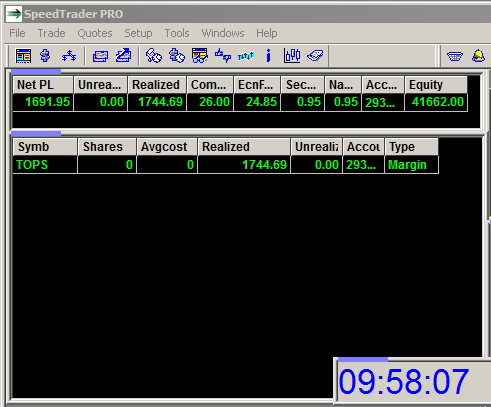Screen dimensions: 491x407
Task: Click the candlestick chart toolbar icon
Action: click(292, 56)
